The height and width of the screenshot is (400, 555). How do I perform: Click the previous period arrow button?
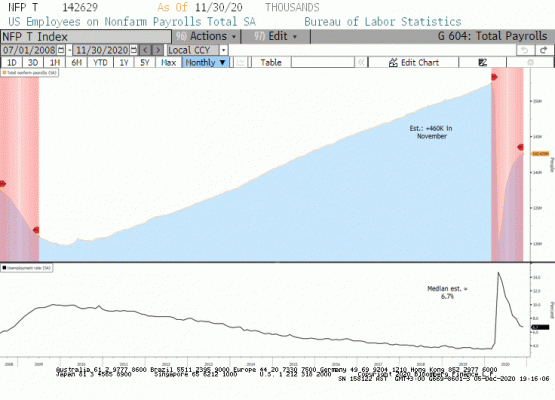point(145,50)
